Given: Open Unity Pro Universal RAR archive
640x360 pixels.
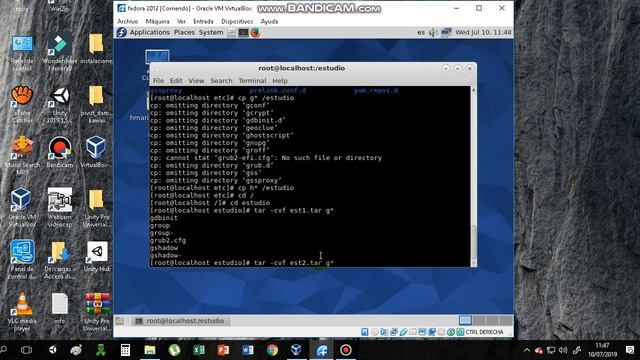Looking at the screenshot, I should pos(97,312).
